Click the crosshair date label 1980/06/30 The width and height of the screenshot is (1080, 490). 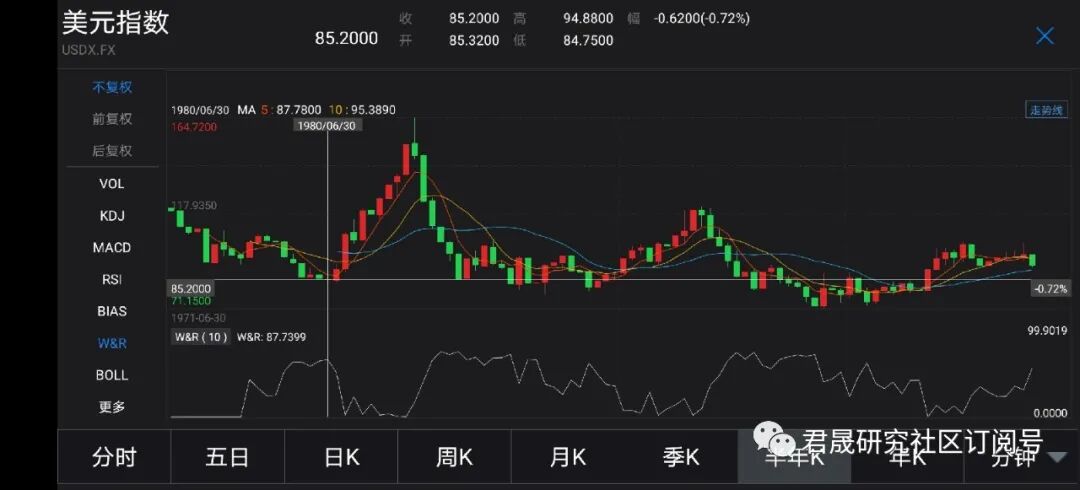coord(328,125)
